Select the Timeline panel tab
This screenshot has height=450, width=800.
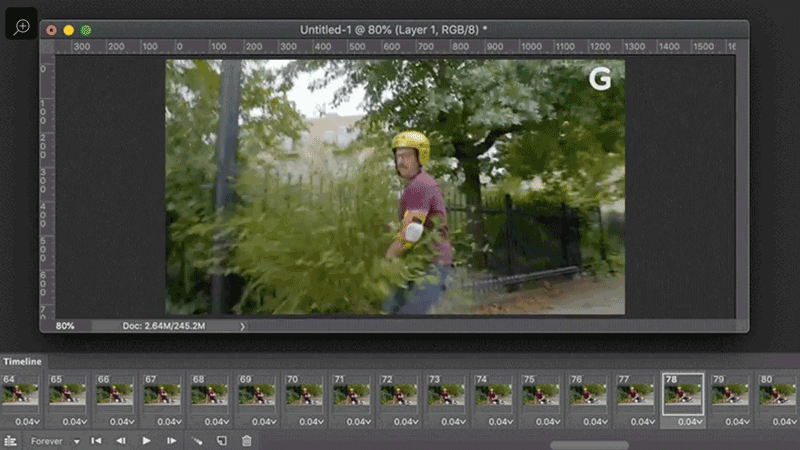pos(22,360)
